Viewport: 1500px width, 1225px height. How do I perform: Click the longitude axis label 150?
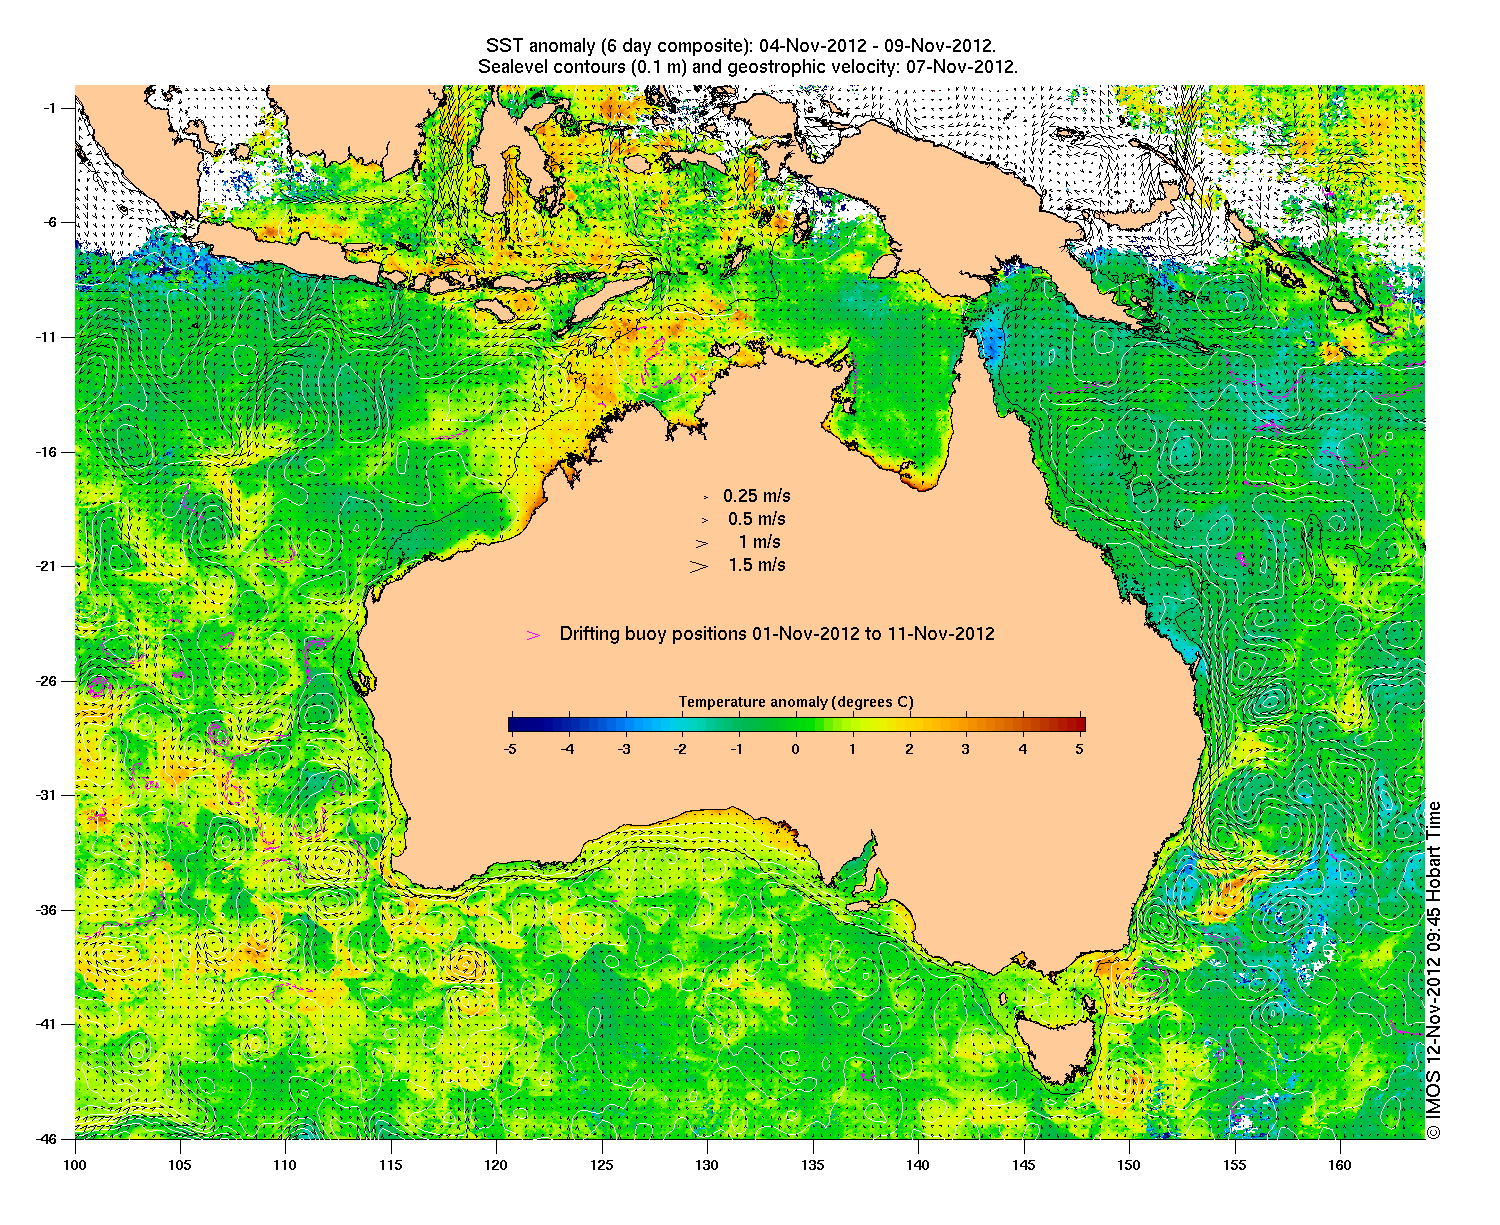pyautogui.click(x=1129, y=1165)
